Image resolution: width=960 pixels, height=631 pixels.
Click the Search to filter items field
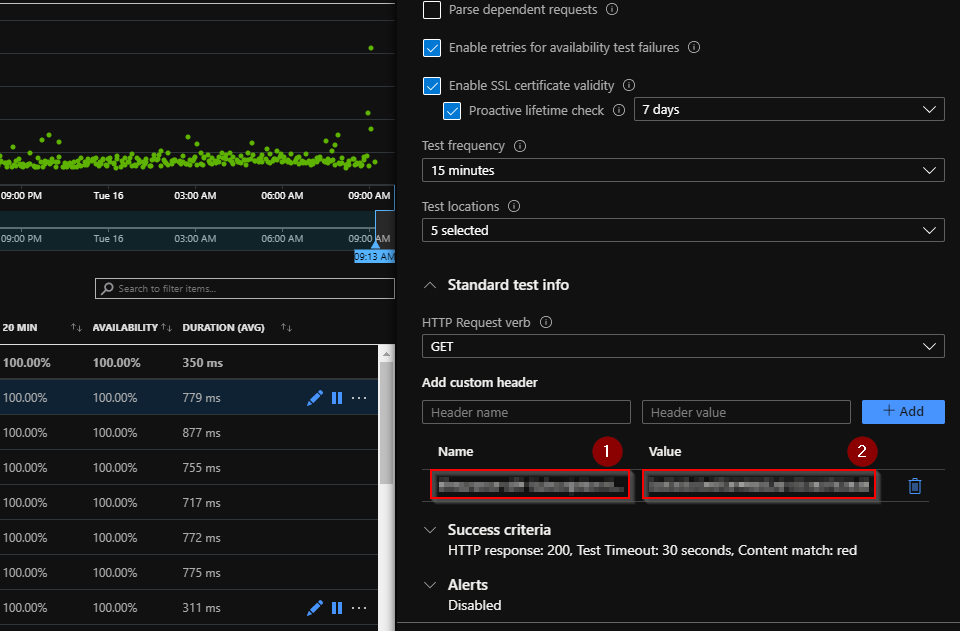tap(244, 288)
